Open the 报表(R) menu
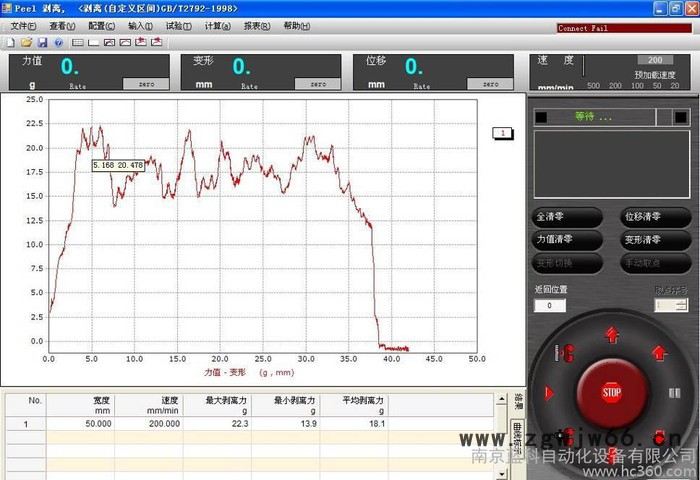Viewport: 700px width, 480px height. (x=256, y=26)
